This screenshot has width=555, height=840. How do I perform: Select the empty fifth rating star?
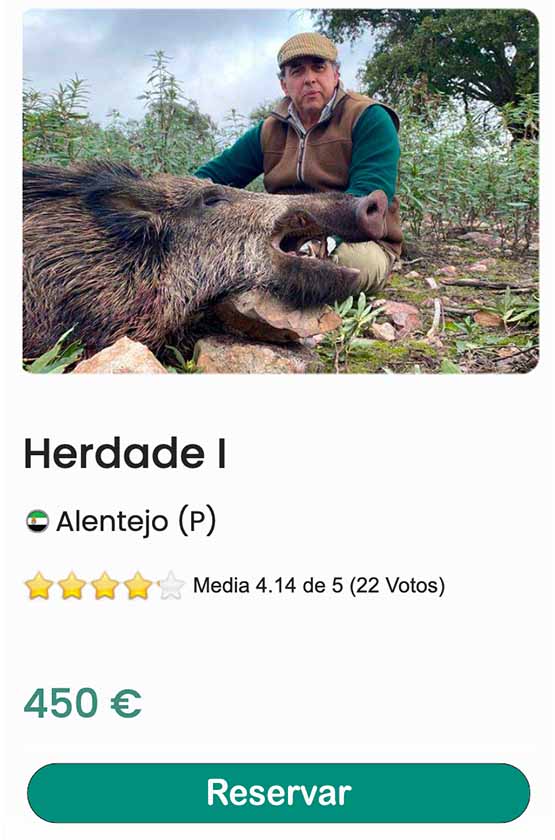coord(171,586)
